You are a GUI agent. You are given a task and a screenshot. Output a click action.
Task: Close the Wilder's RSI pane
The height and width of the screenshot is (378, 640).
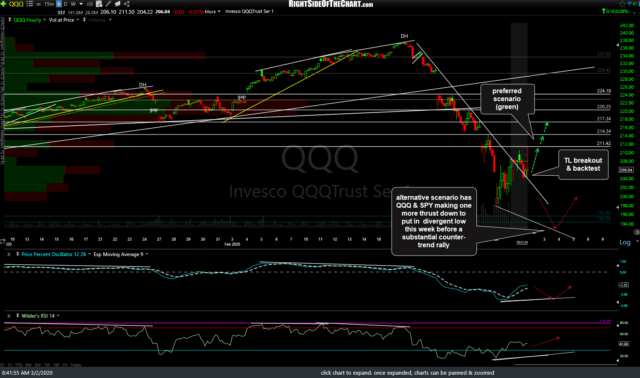9,316
